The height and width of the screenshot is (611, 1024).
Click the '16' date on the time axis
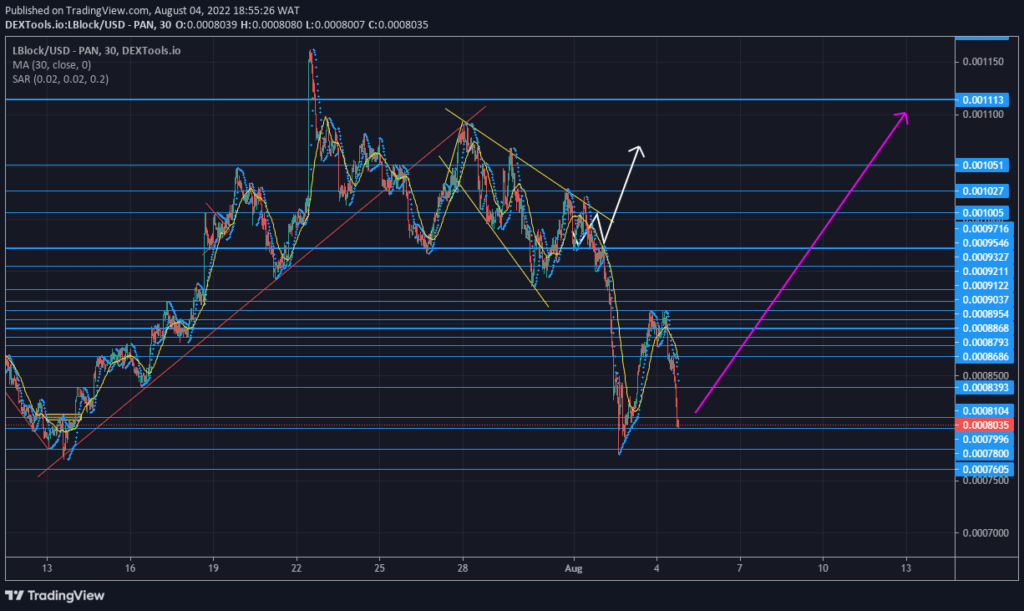130,568
